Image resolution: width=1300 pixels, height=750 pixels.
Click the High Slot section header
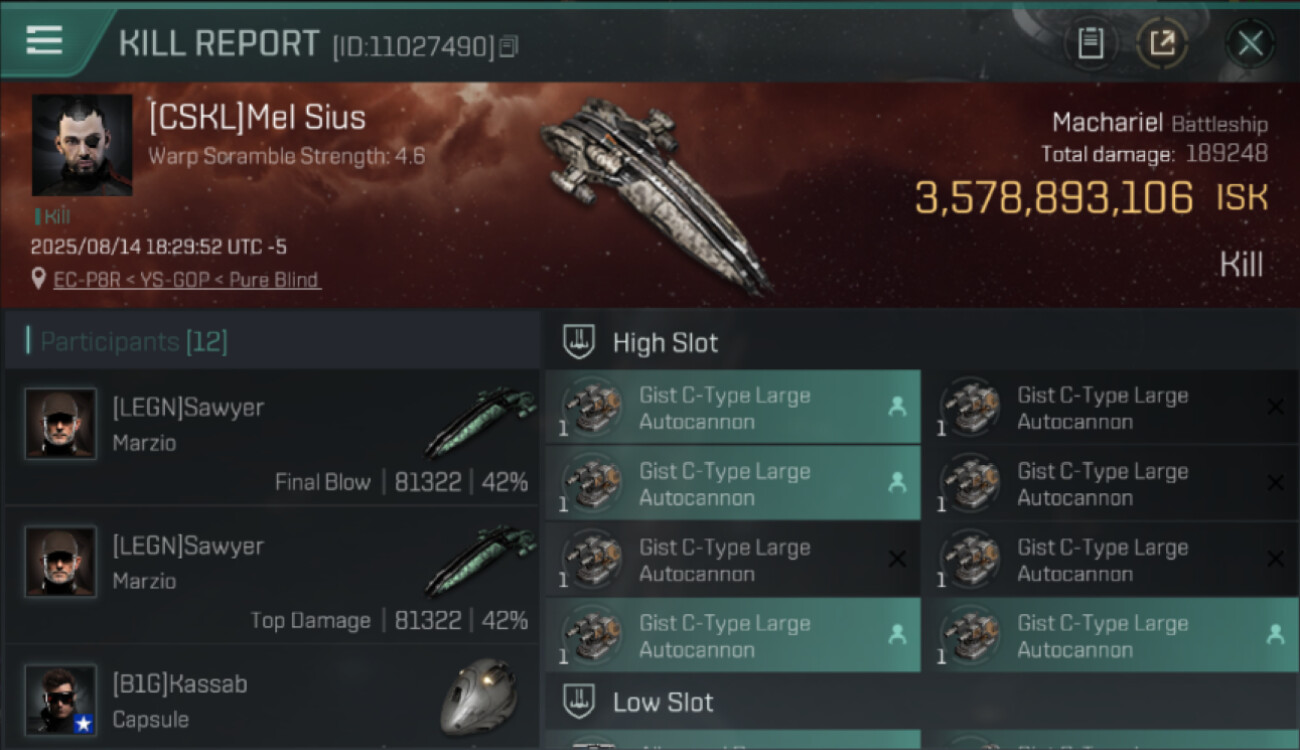pos(665,343)
